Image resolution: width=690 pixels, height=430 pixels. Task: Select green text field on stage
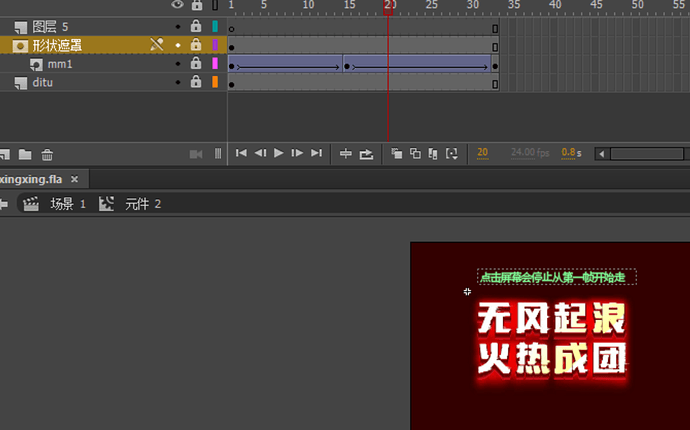(557, 277)
